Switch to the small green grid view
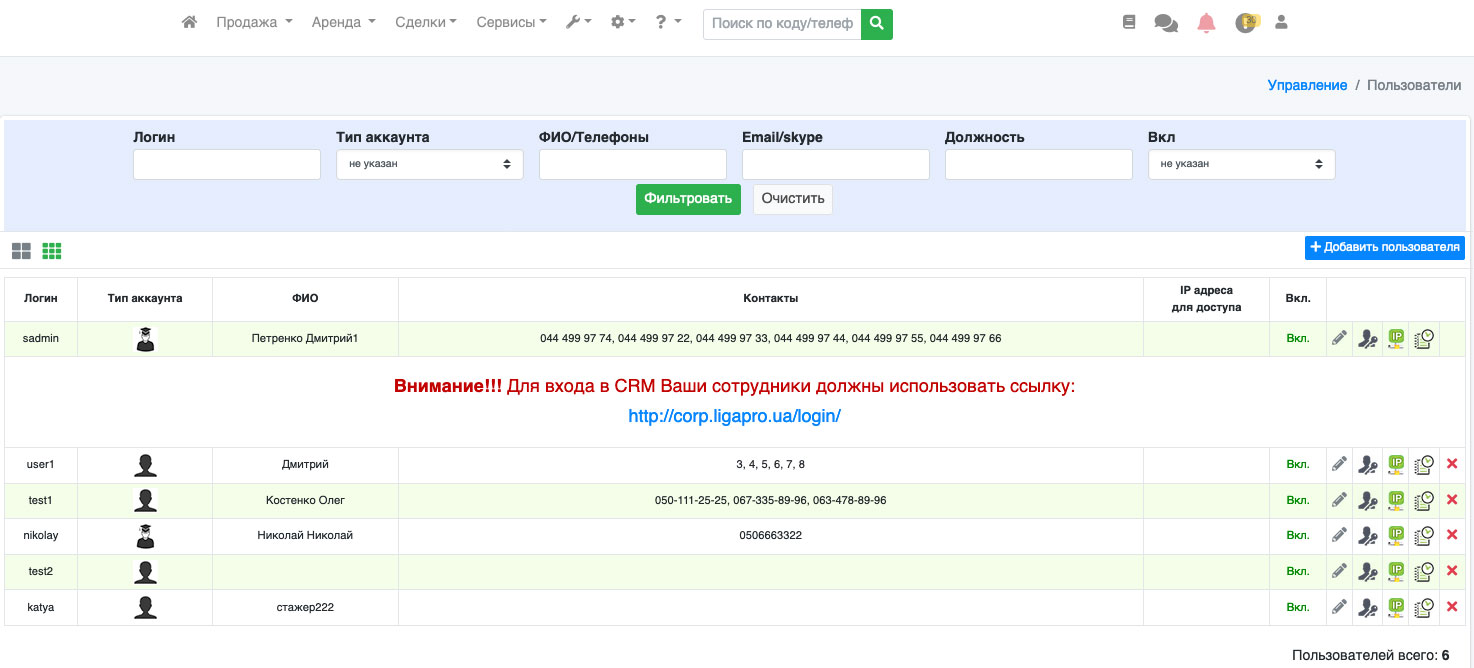1474x668 pixels. click(x=52, y=251)
